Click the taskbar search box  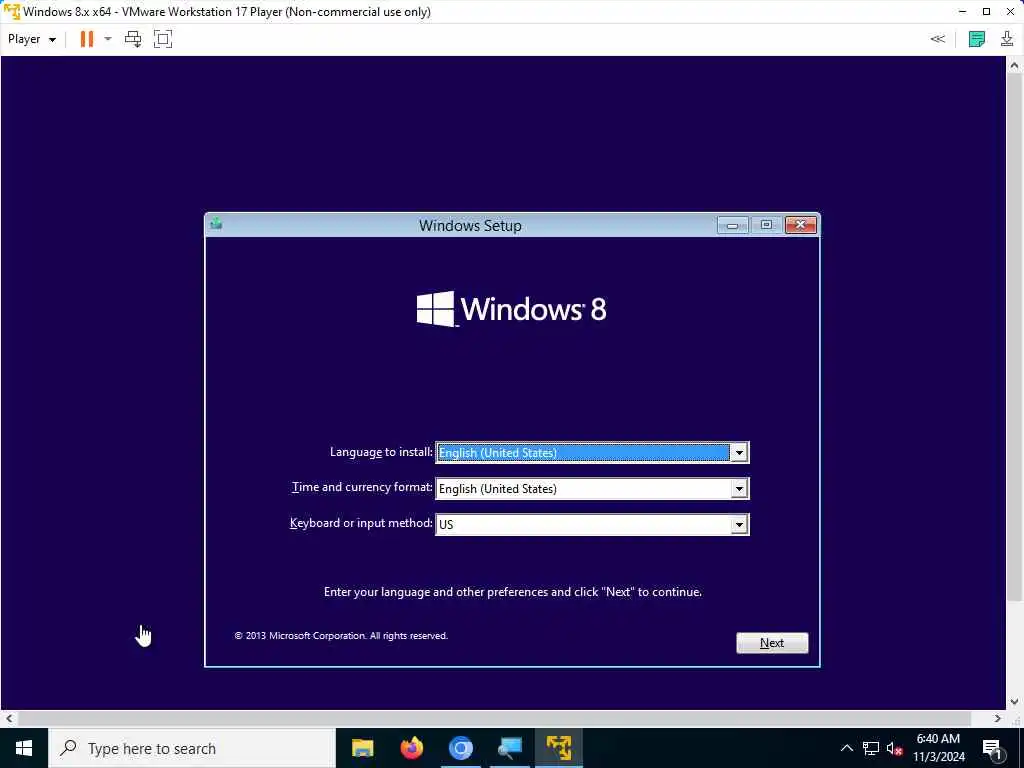point(191,748)
